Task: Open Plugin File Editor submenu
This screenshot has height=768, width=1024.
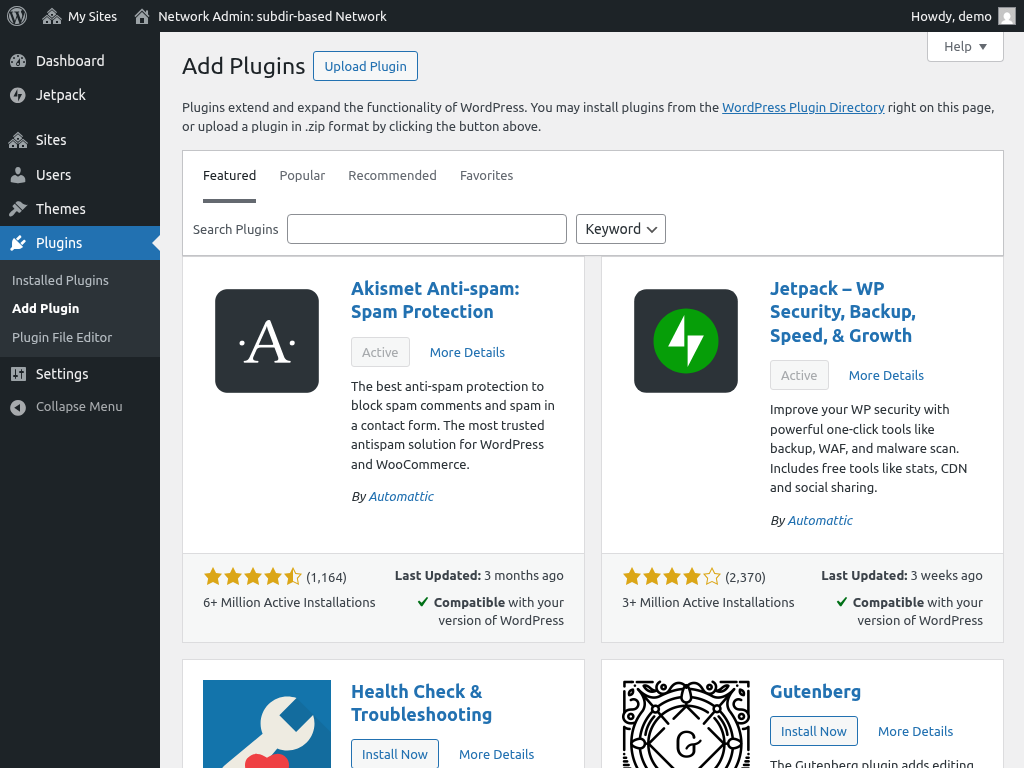Action: [x=62, y=337]
